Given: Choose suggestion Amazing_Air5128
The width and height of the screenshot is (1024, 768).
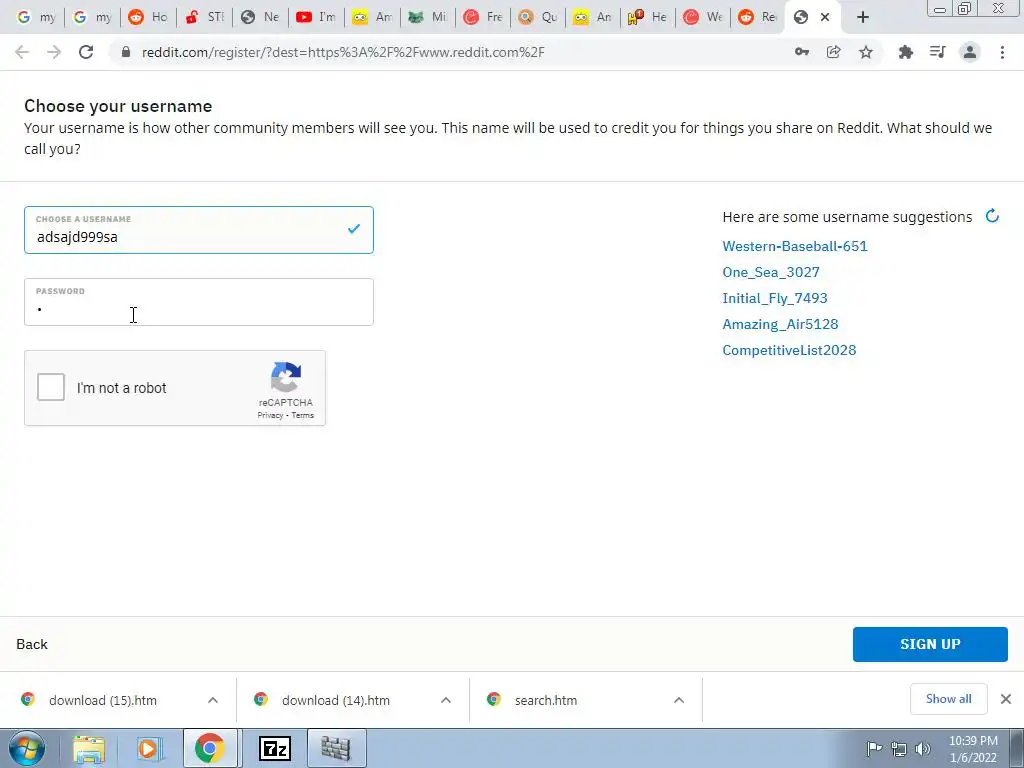Looking at the screenshot, I should 780,325.
